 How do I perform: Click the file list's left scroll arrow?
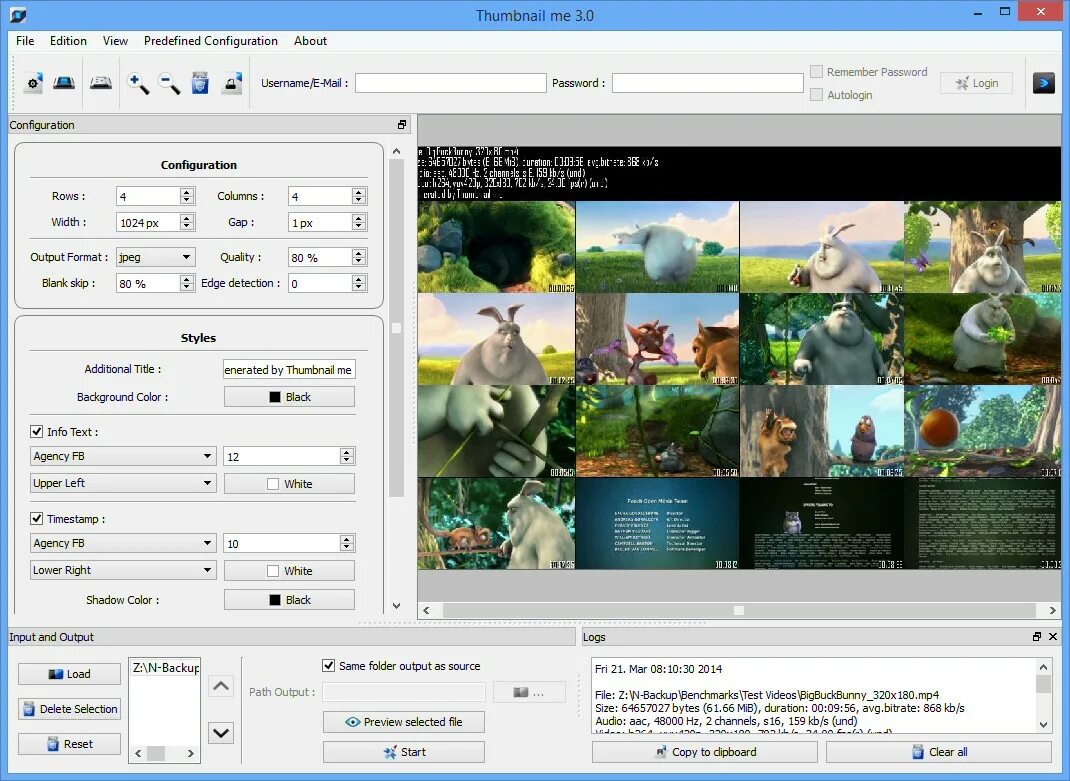138,754
